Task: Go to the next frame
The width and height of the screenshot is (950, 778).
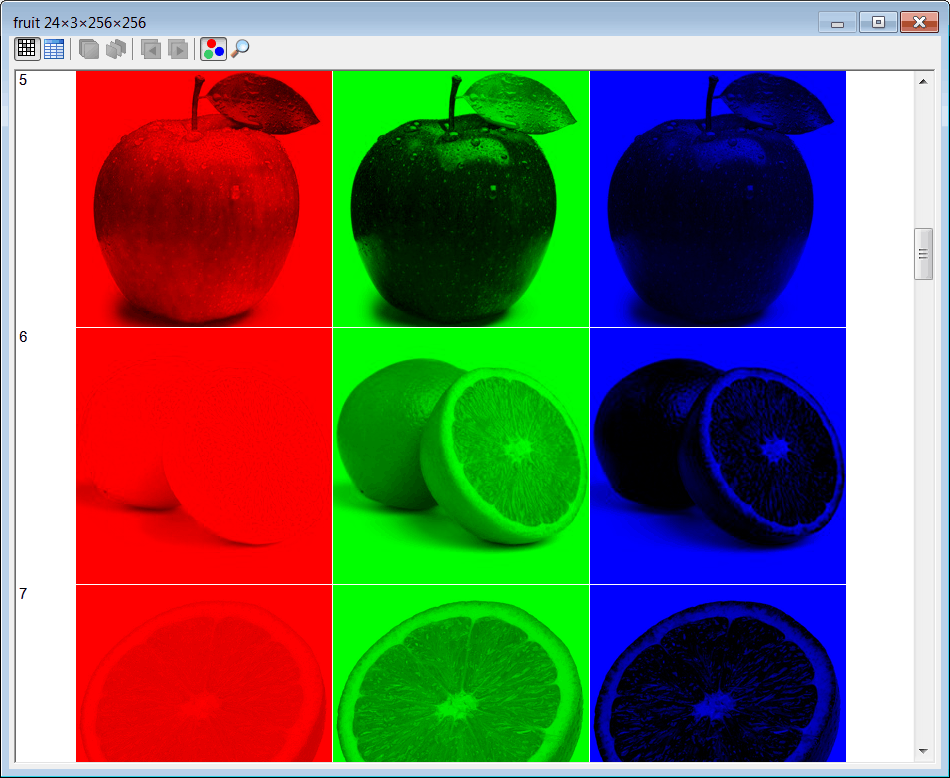Action: tap(178, 48)
